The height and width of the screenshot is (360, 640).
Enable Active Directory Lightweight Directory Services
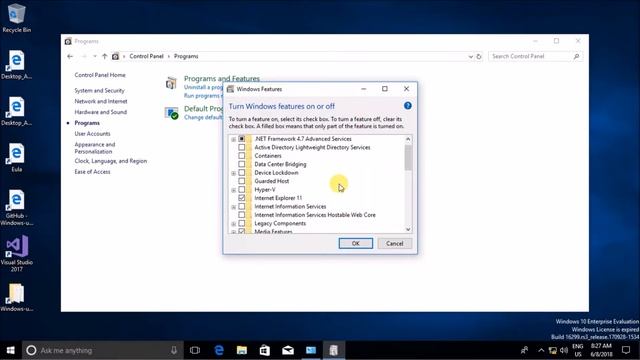tap(242, 147)
